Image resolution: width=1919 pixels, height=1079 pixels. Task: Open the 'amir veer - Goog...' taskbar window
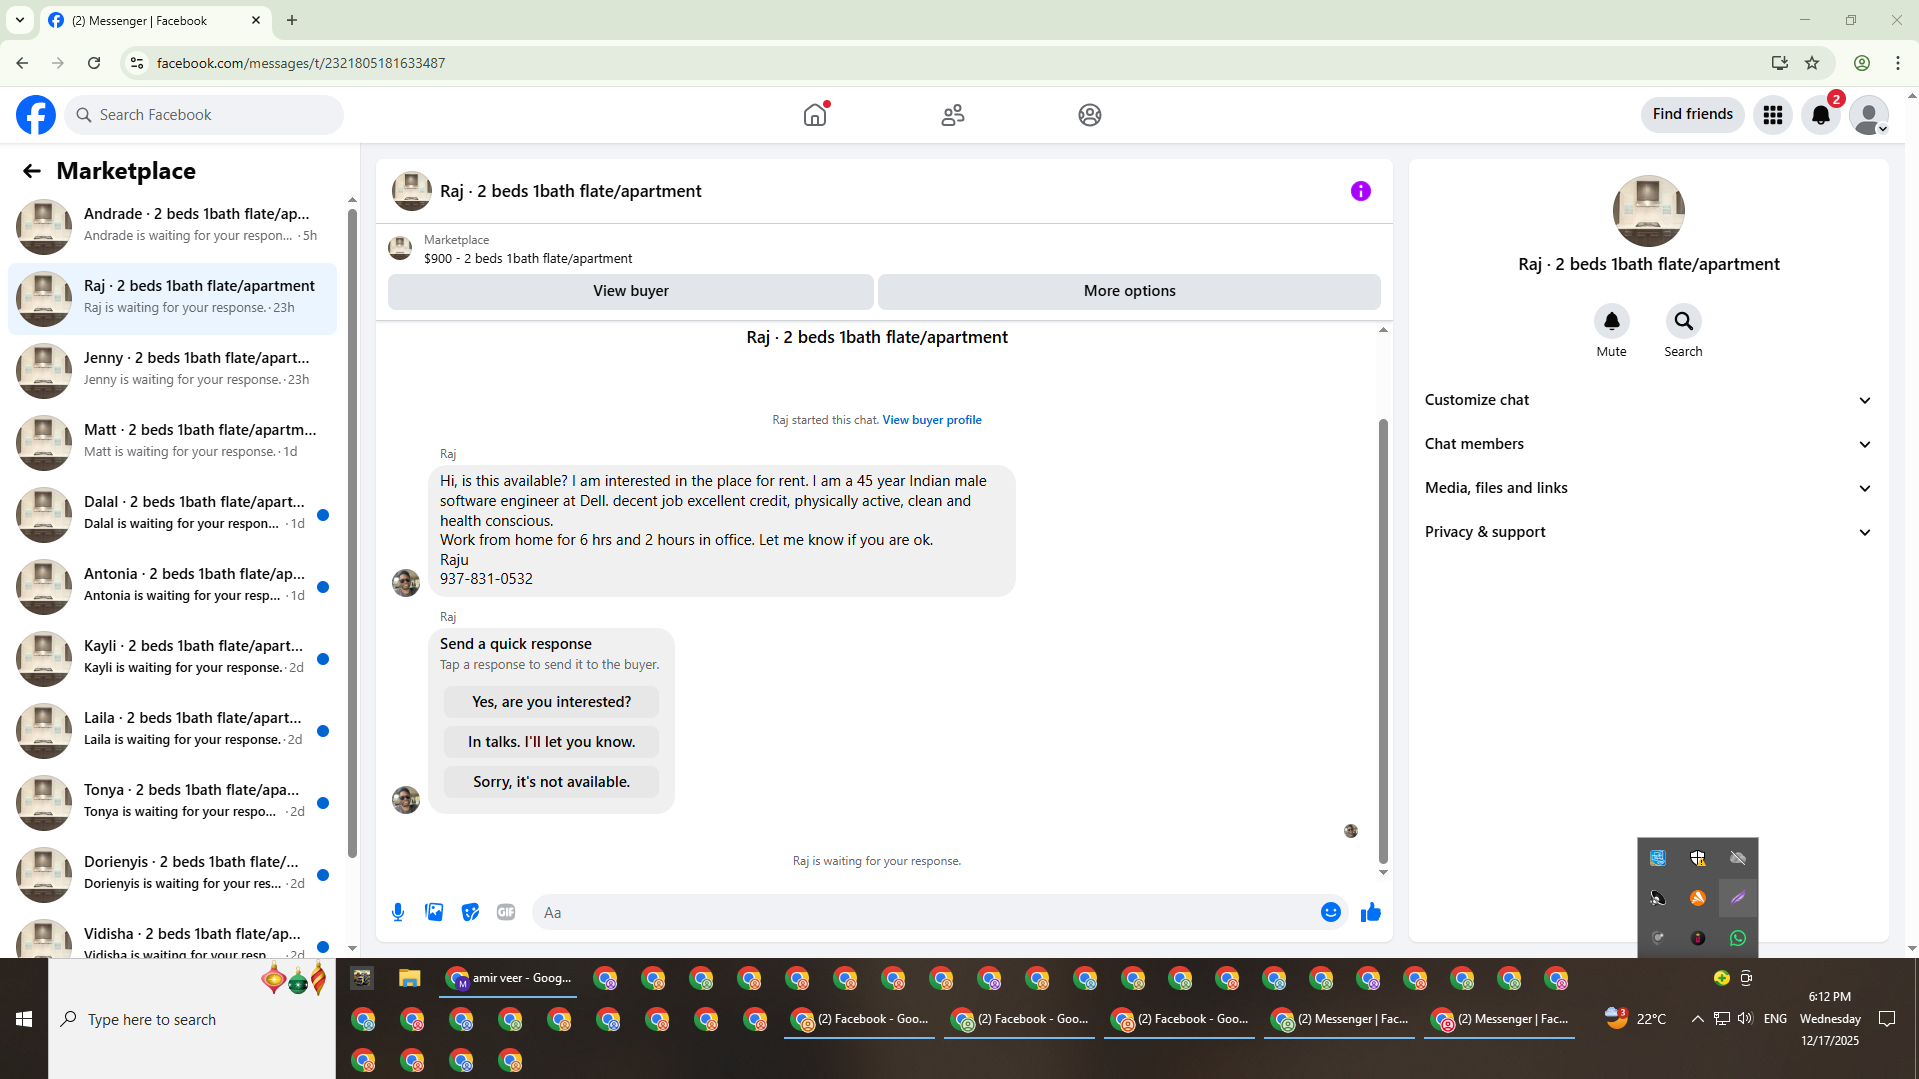point(509,978)
